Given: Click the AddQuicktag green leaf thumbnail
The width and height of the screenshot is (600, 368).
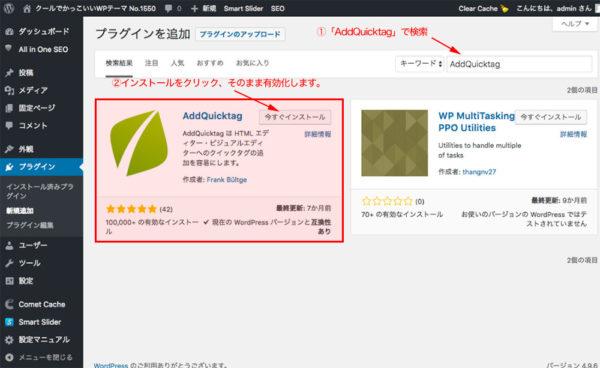Looking at the screenshot, I should click(x=139, y=143).
